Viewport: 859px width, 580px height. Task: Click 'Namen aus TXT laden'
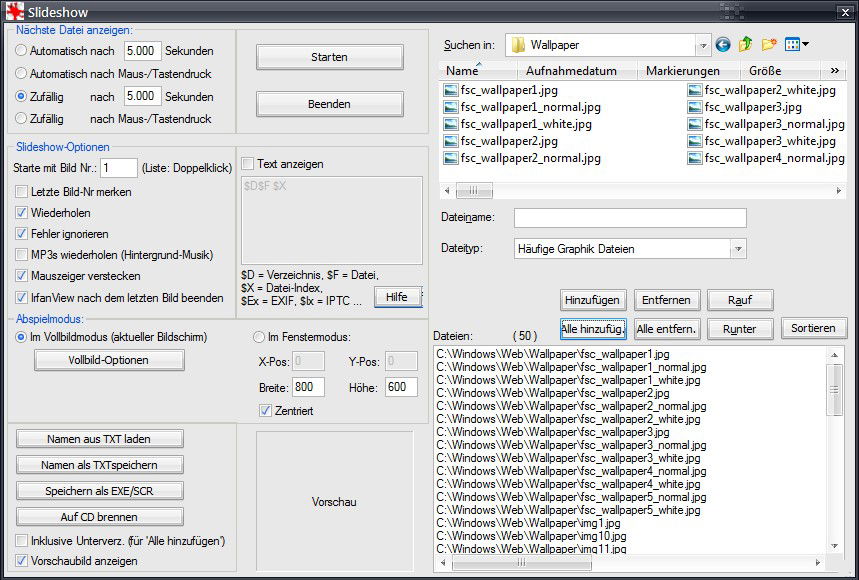point(99,439)
